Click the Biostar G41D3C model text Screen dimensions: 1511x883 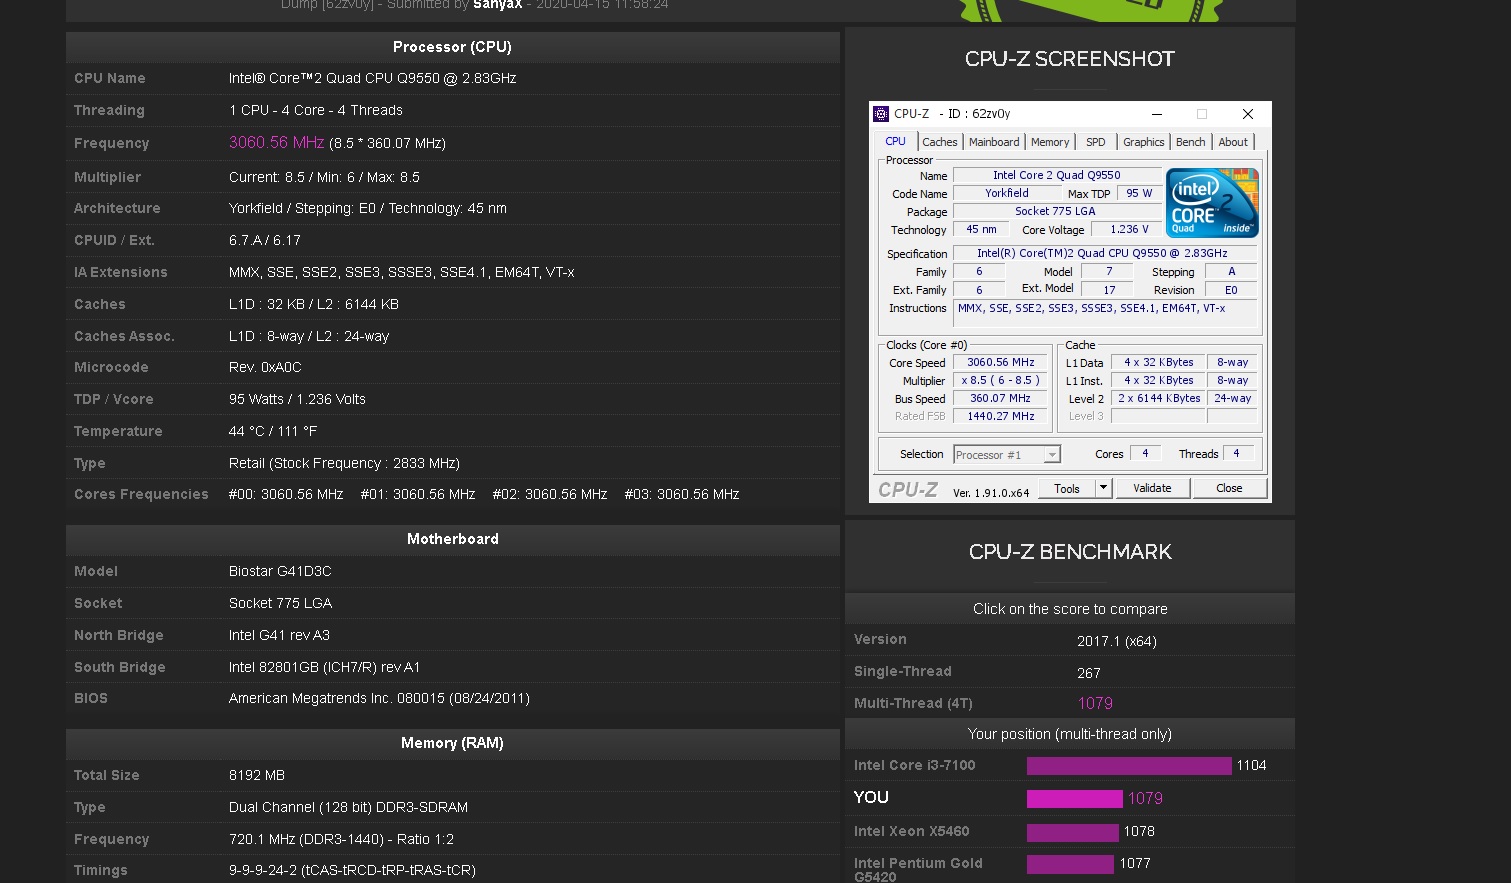pyautogui.click(x=280, y=572)
